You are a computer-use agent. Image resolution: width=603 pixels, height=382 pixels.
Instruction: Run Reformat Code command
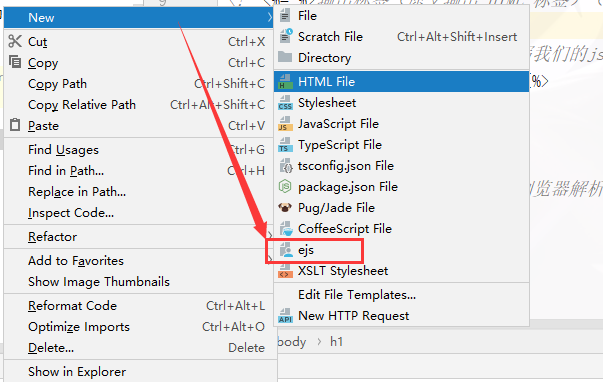(x=138, y=305)
